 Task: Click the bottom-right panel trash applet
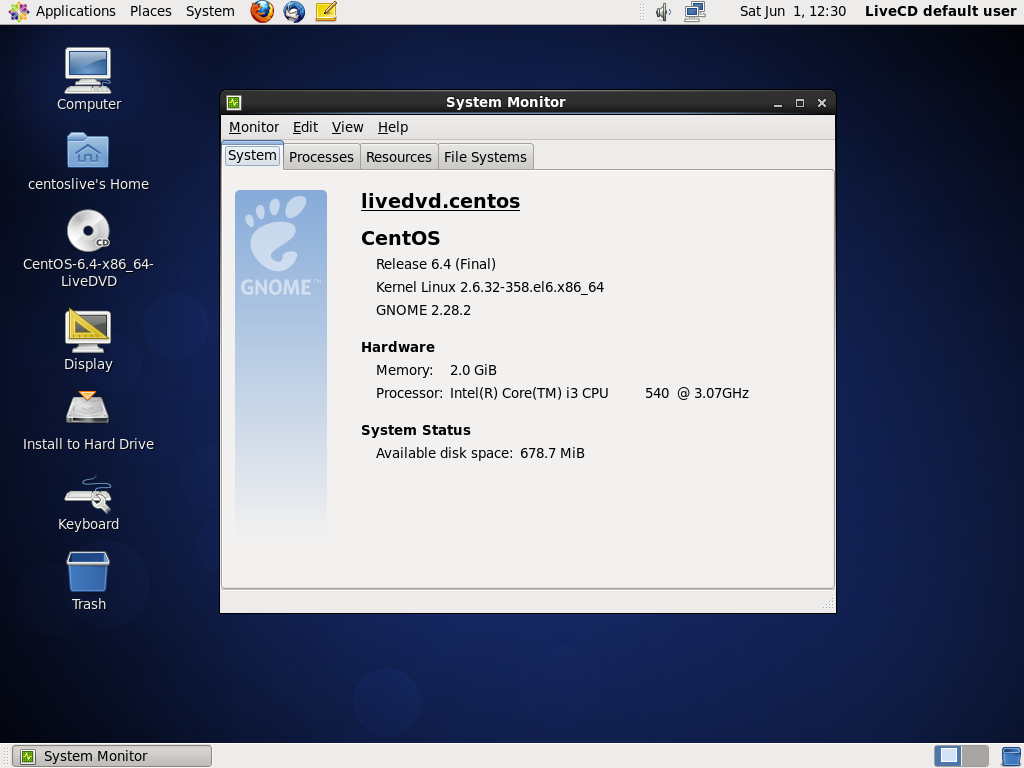coord(1012,756)
